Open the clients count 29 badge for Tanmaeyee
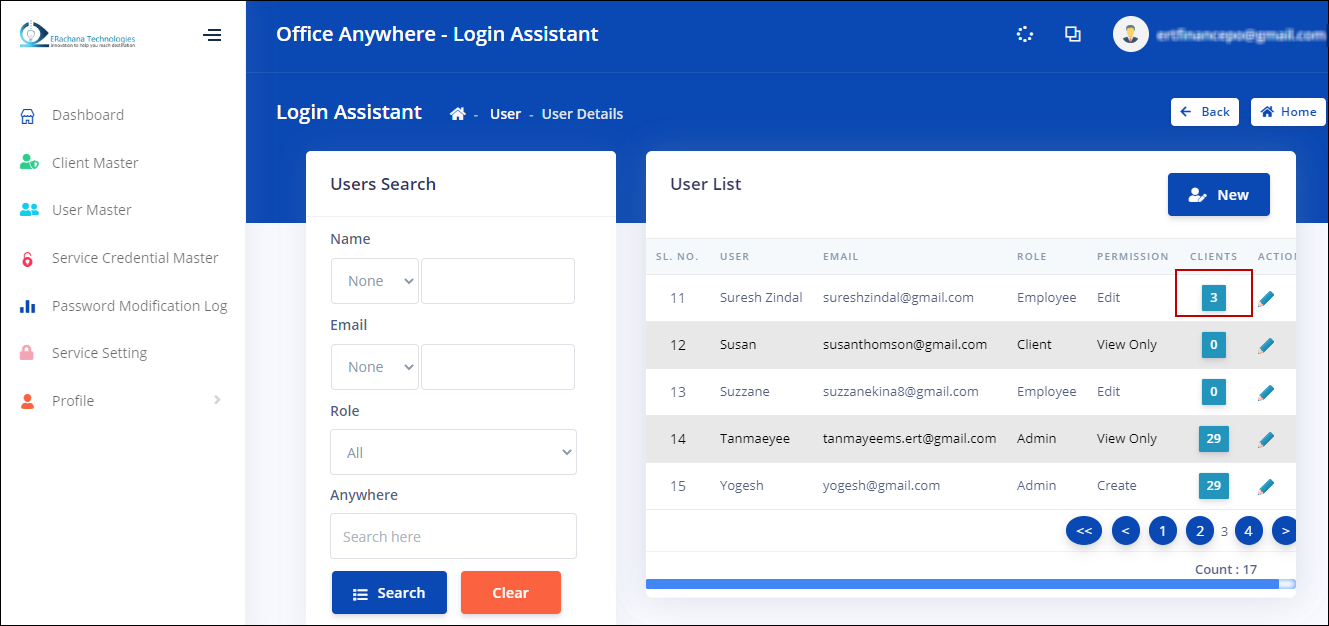The height and width of the screenshot is (626, 1329). [x=1214, y=439]
